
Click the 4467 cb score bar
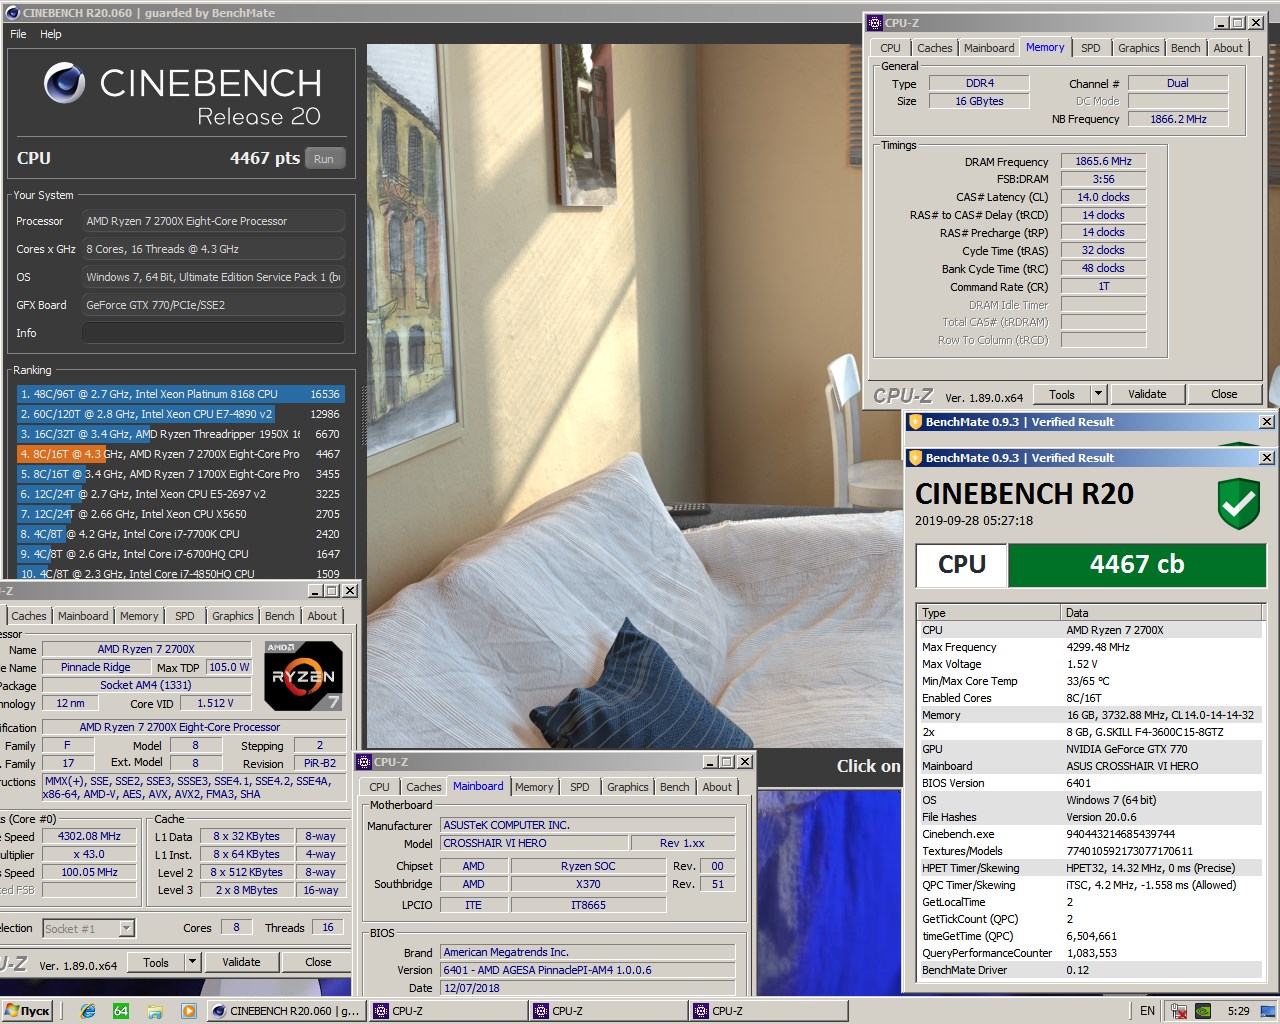click(1137, 565)
